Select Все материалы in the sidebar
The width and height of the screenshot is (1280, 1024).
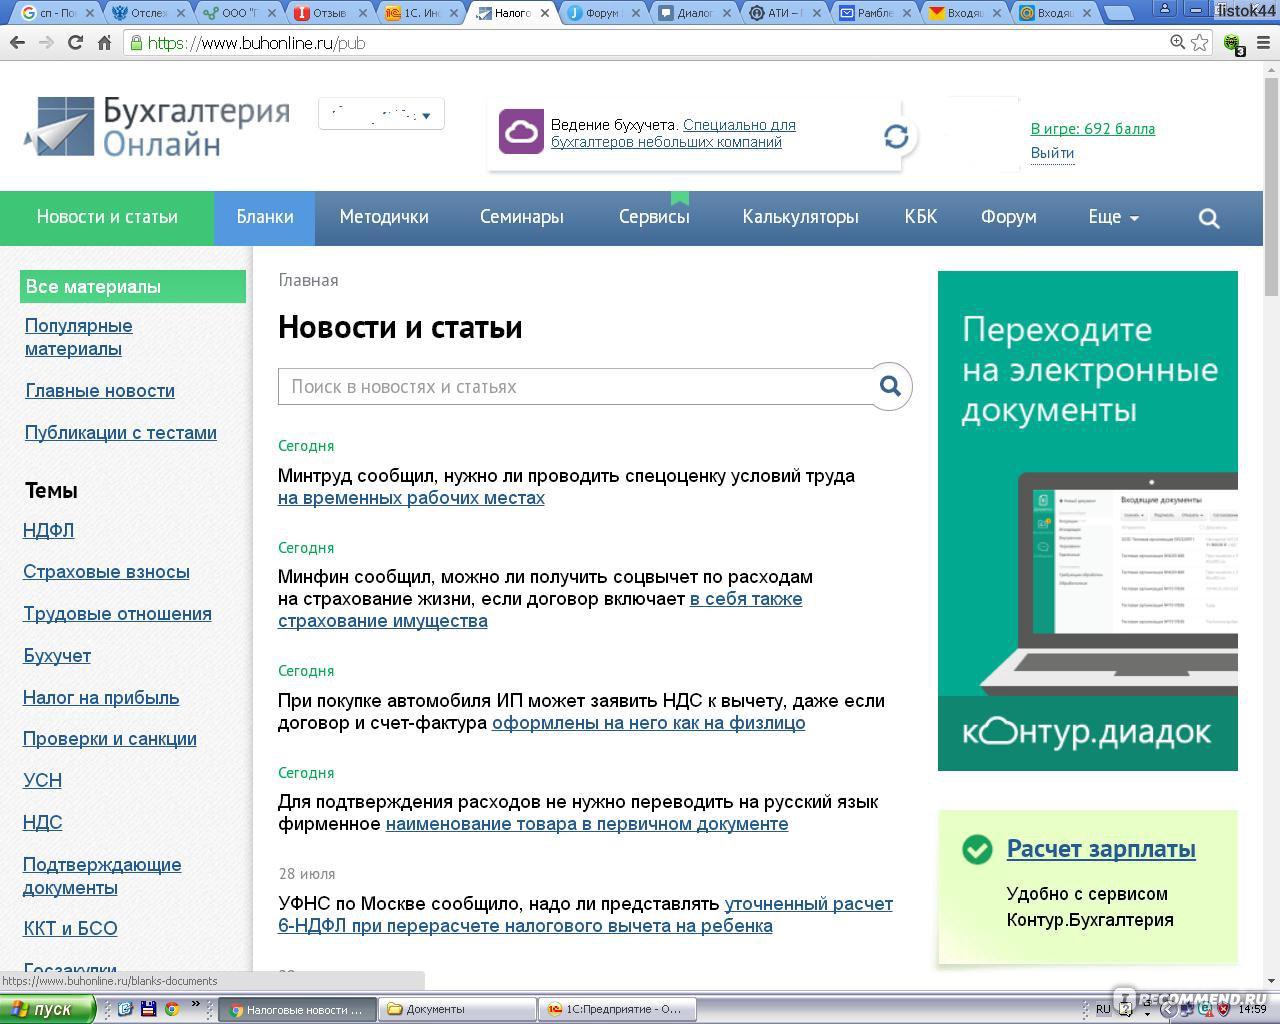pyautogui.click(x=133, y=287)
